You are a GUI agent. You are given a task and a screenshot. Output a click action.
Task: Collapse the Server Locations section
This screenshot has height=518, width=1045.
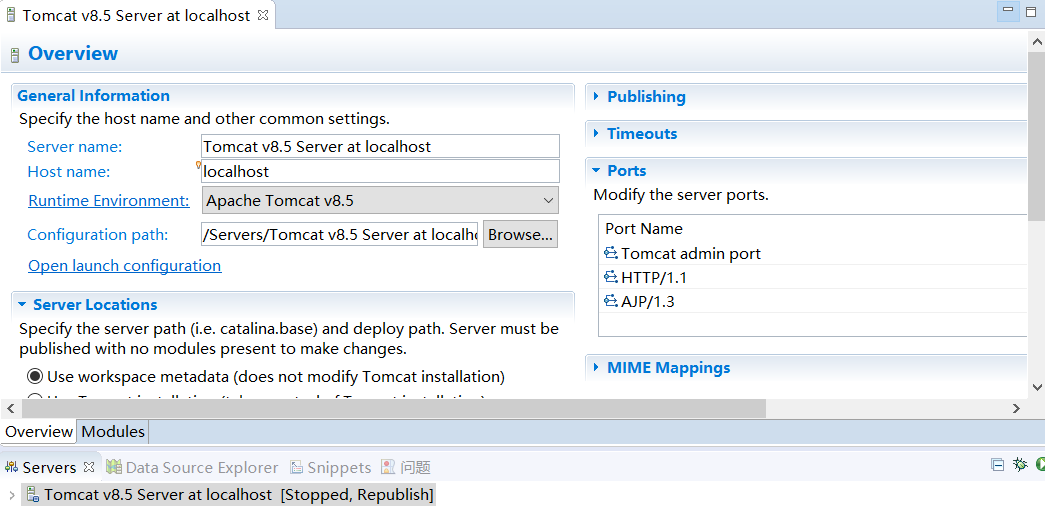tap(22, 305)
